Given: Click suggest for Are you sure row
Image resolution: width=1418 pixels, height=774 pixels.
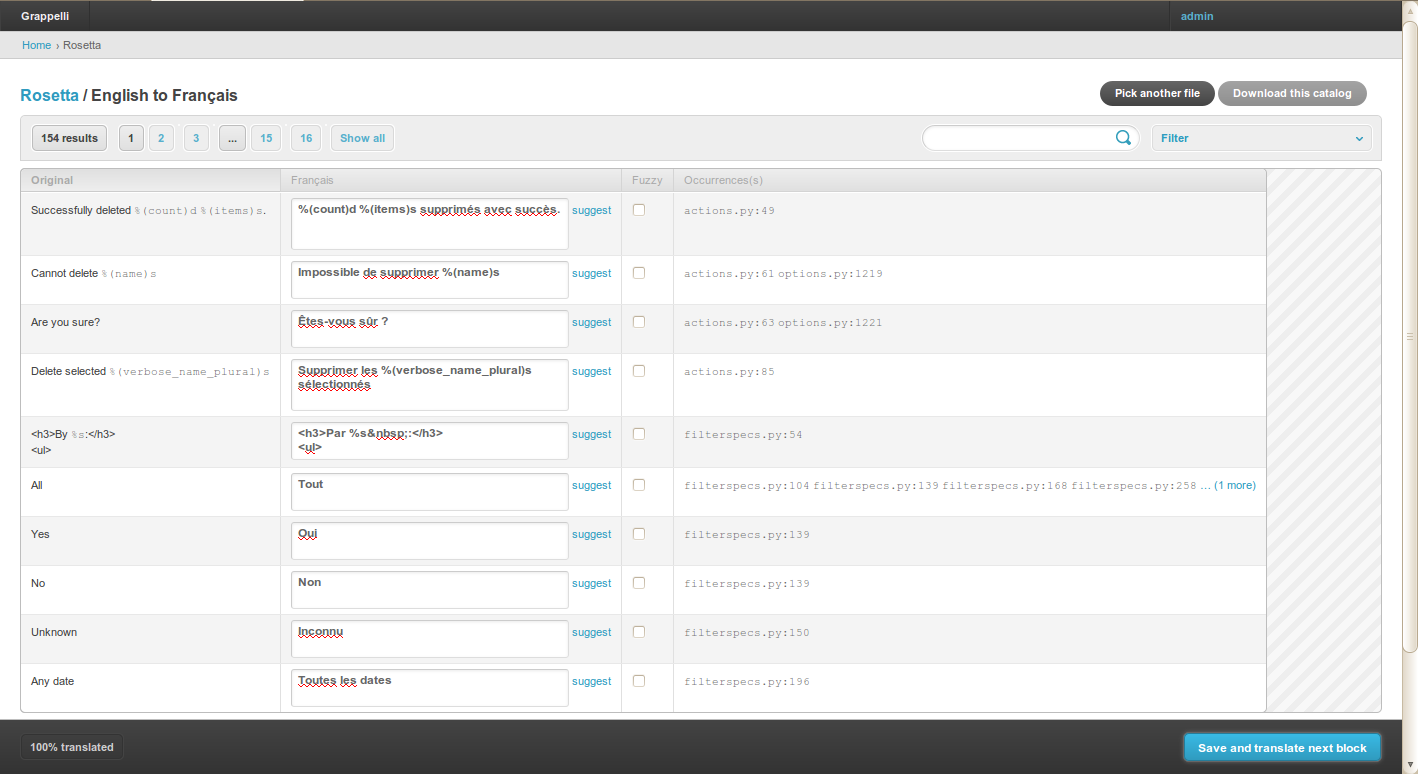Looking at the screenshot, I should pos(591,322).
